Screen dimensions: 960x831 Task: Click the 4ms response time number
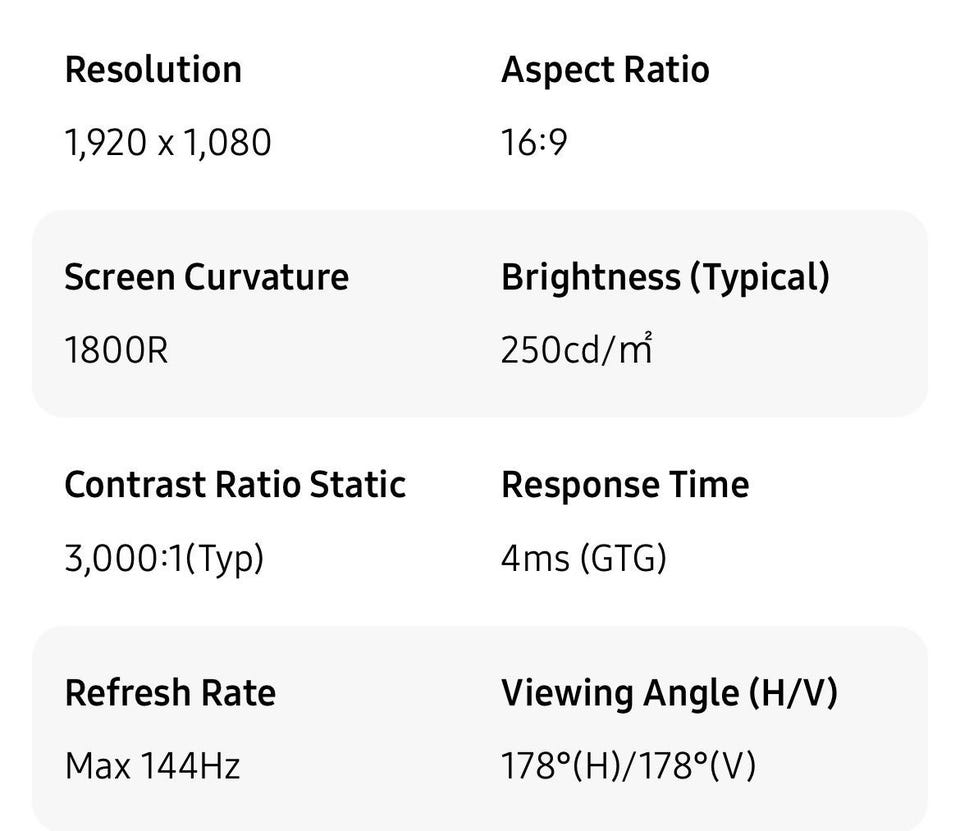535,558
